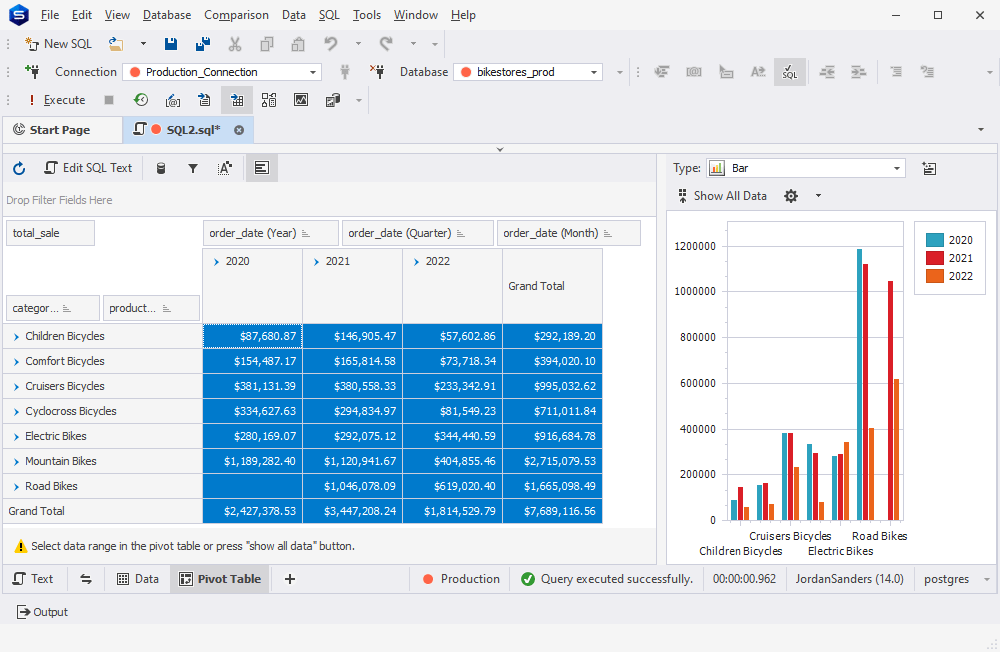This screenshot has height=652, width=1000.
Task: Click the Save file icon
Action: pyautogui.click(x=170, y=44)
